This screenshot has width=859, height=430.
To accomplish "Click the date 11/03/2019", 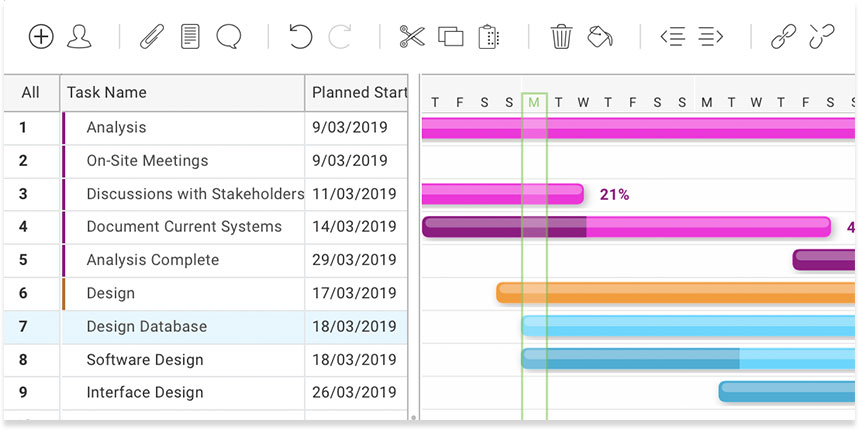I will (x=354, y=194).
